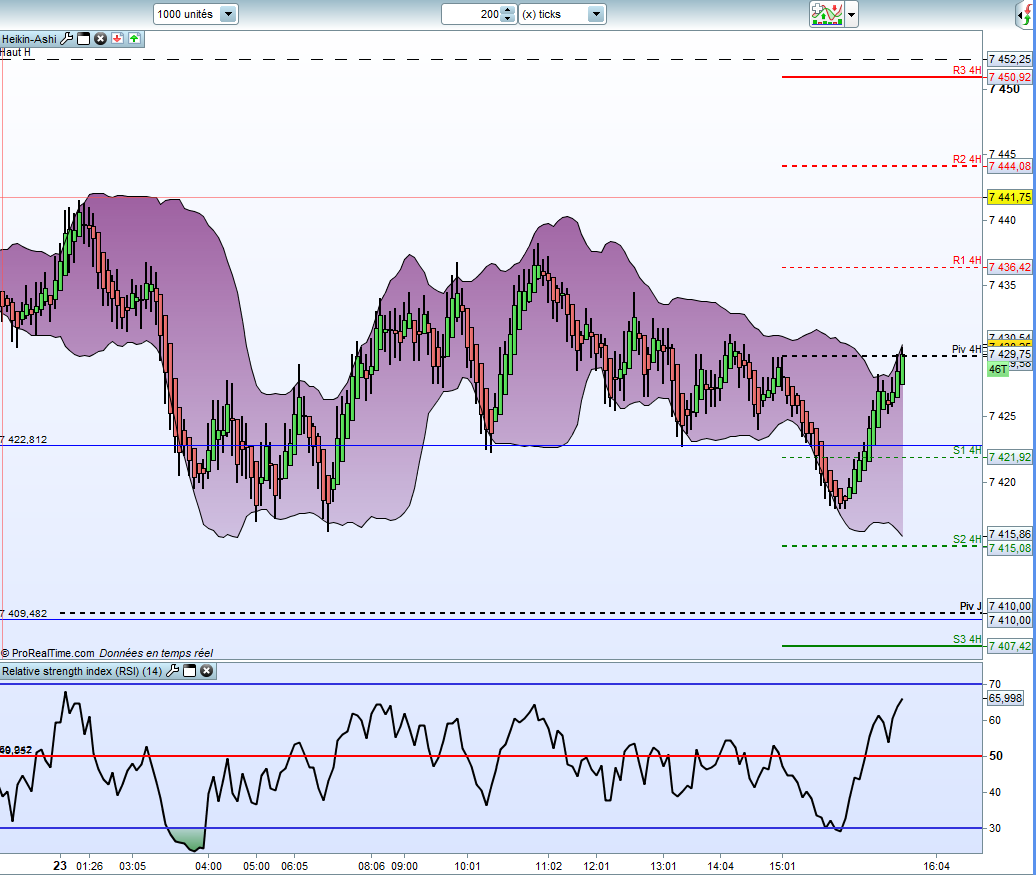Click the S3 4H support label
The height and width of the screenshot is (875, 1036).
(x=967, y=639)
